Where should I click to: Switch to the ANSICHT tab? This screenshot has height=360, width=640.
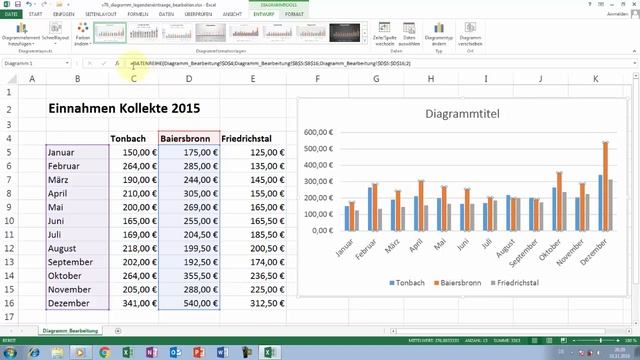[232, 14]
